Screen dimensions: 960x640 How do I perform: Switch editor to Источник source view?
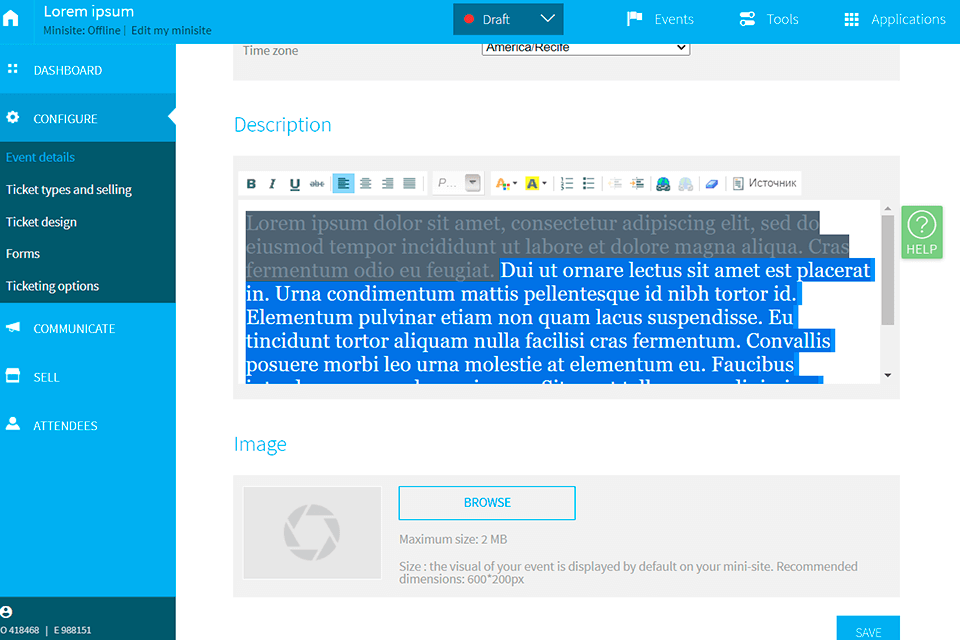(765, 183)
